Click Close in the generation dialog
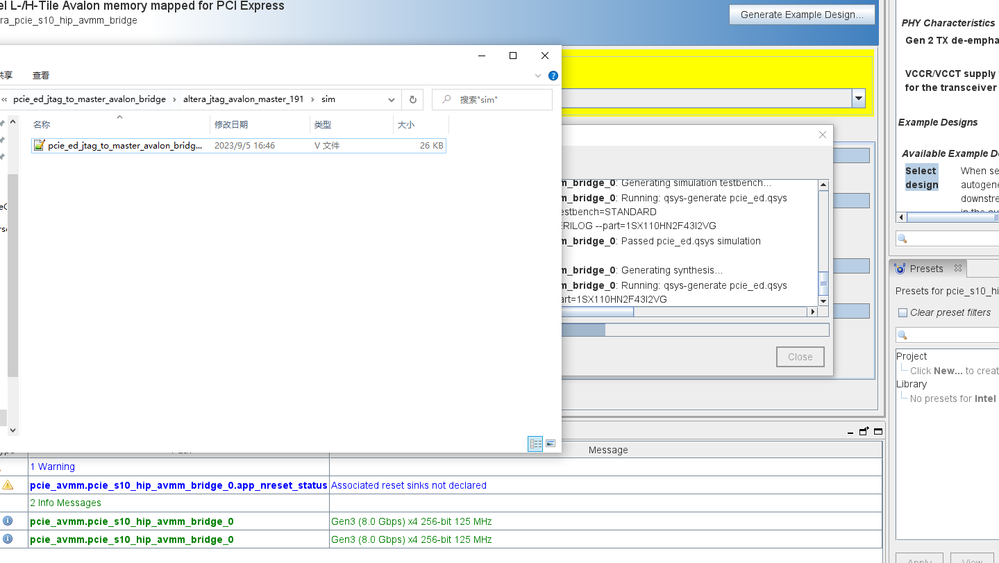 pyautogui.click(x=800, y=357)
